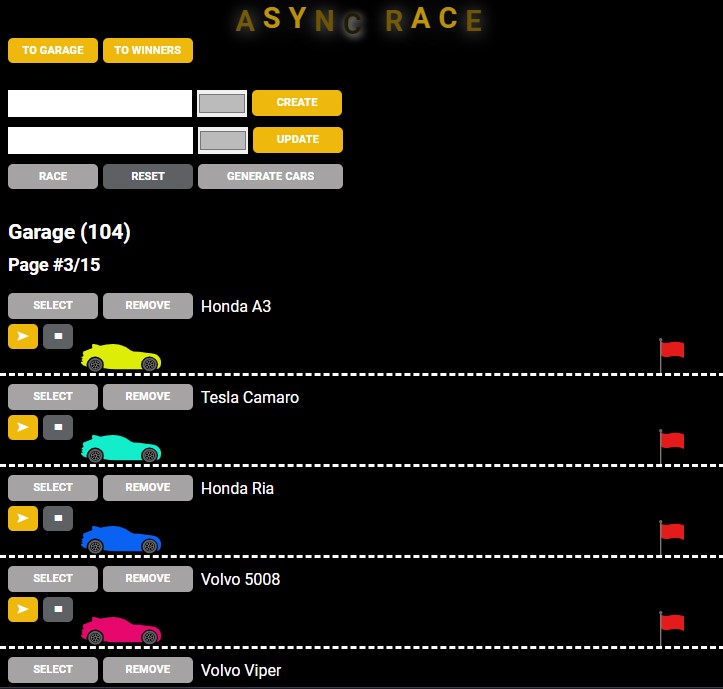This screenshot has height=689, width=723.
Task: Click the finish flag on Tesla Camaro track
Action: point(672,446)
